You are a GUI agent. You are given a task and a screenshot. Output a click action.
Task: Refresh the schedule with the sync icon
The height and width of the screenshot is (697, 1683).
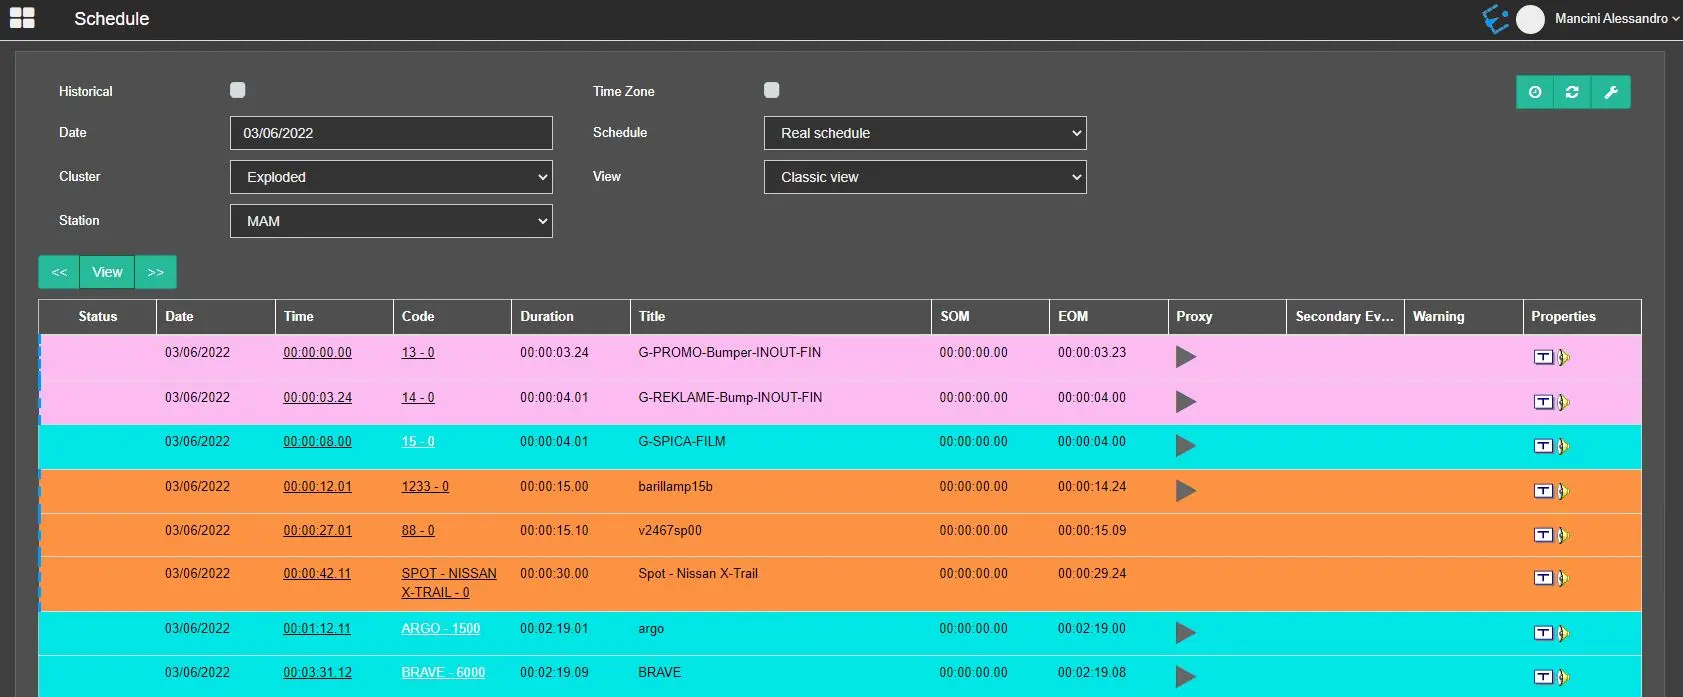point(1572,92)
